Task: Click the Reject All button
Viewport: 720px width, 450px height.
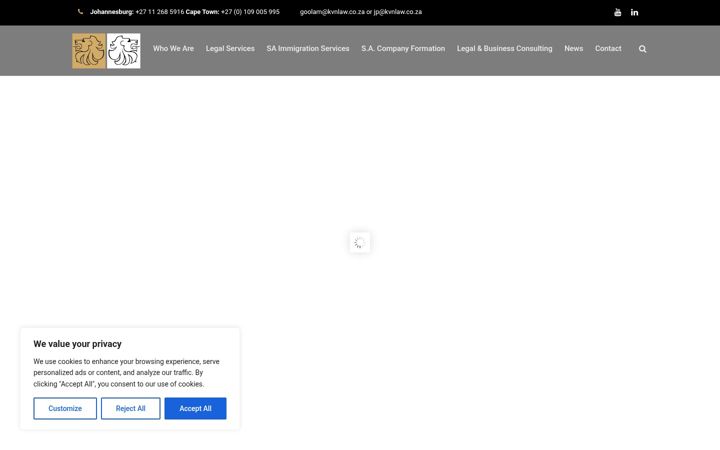Action: [130, 408]
